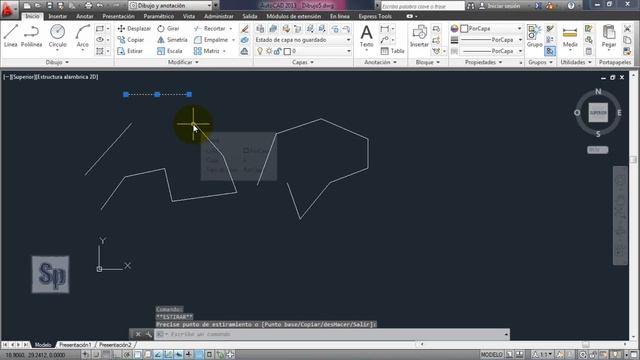Viewport: 640px width, 360px height.
Task: Click the ViewCube N compass direction
Action: pos(598,91)
